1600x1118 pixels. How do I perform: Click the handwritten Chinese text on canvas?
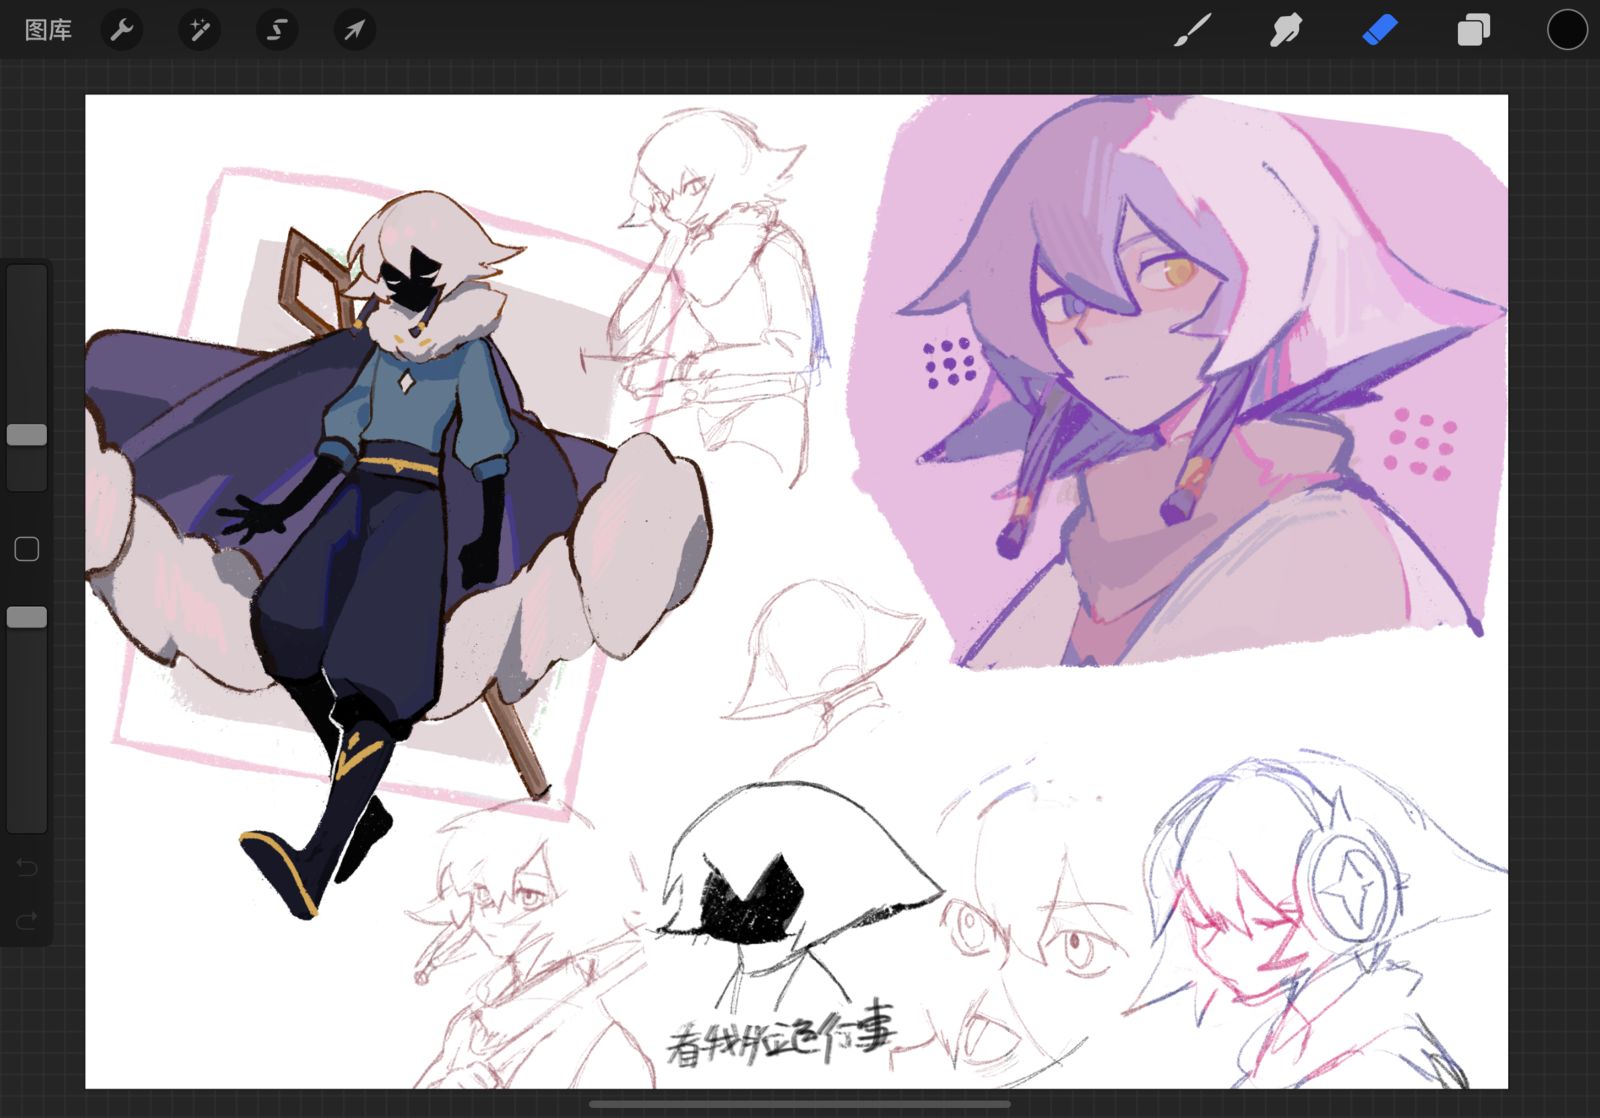pyautogui.click(x=782, y=1032)
